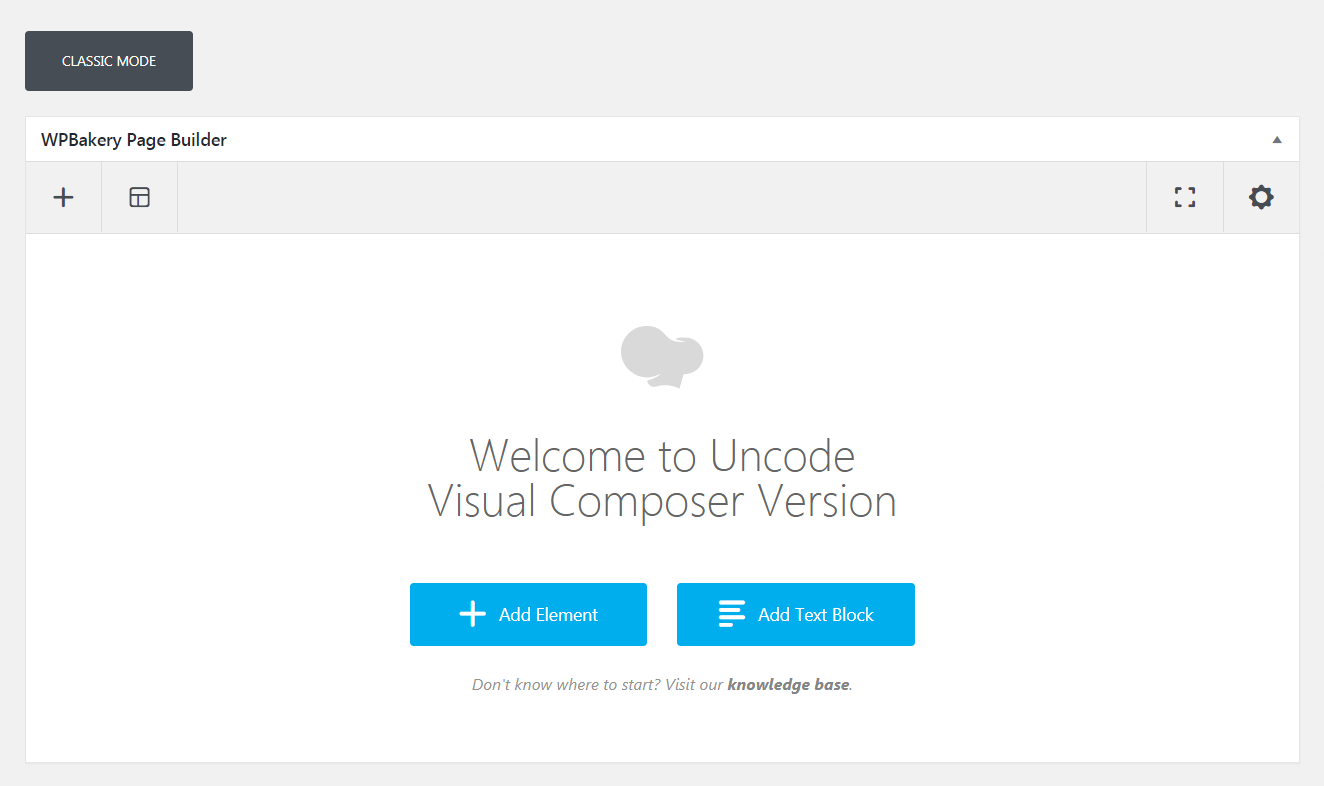
Task: Click the WPBakery Page Builder title bar
Action: click(133, 139)
